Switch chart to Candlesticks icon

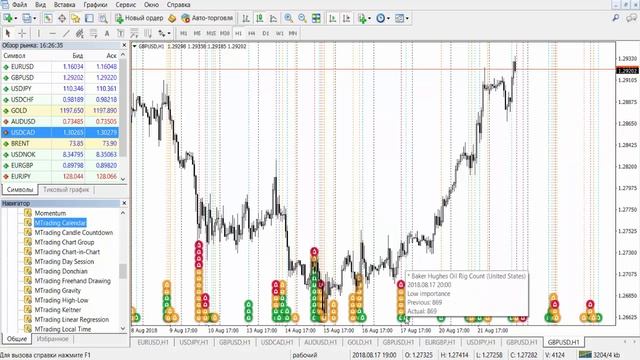pyautogui.click(x=260, y=18)
